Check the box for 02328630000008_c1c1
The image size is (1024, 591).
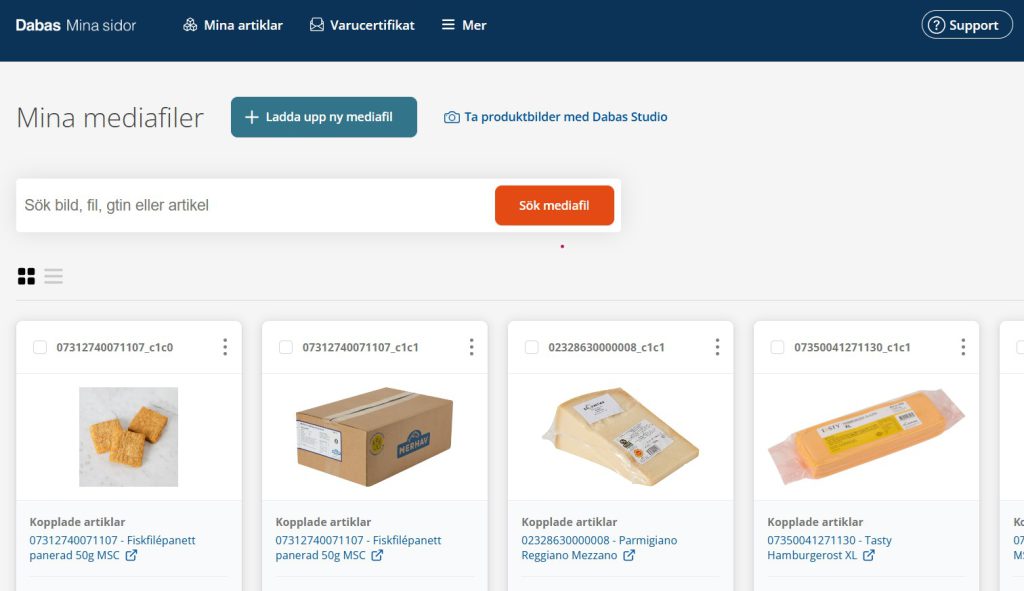click(532, 347)
